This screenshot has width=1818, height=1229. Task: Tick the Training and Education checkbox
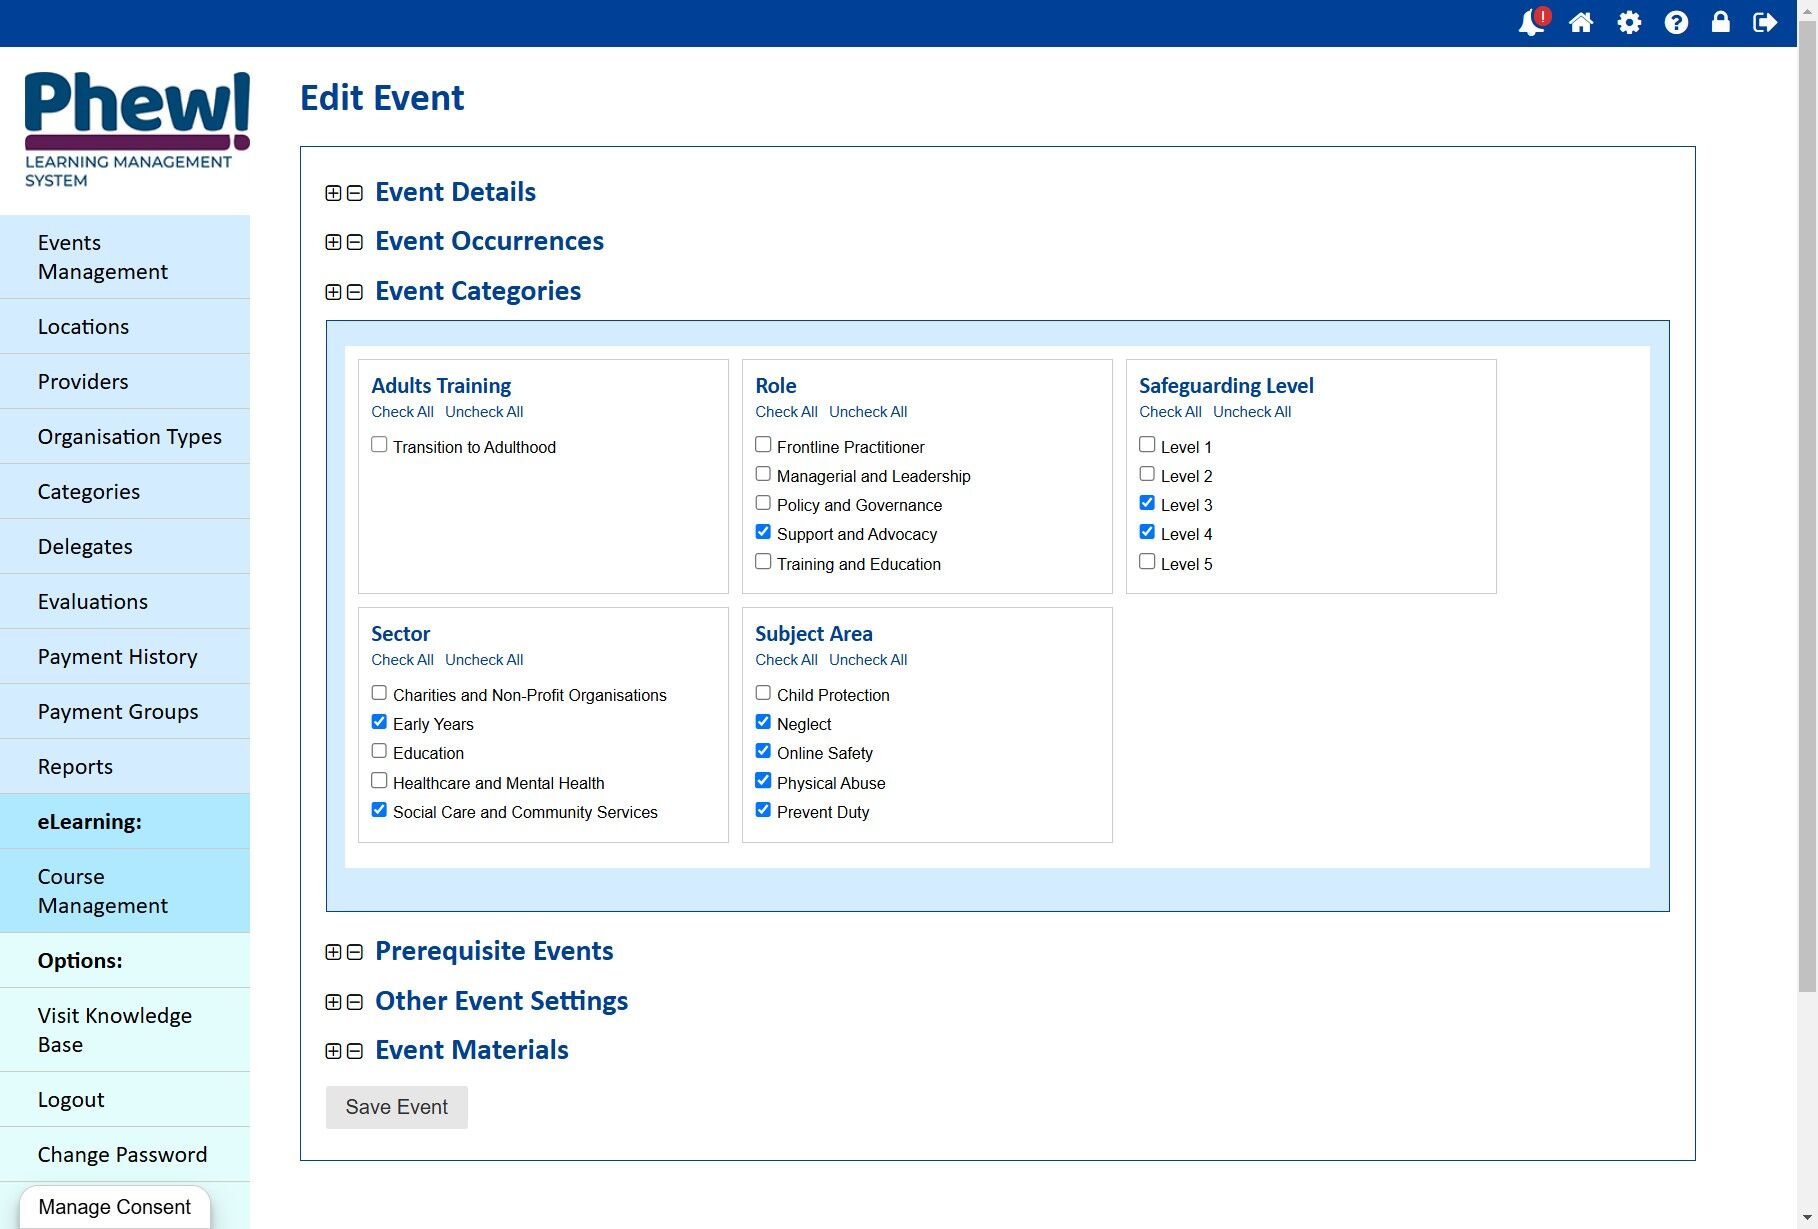point(763,562)
